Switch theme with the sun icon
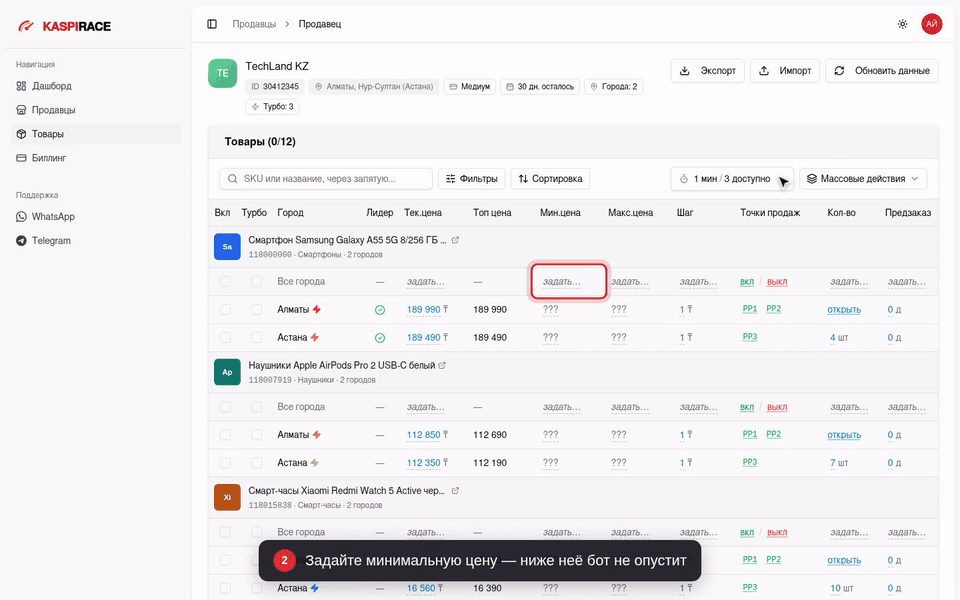 [902, 24]
